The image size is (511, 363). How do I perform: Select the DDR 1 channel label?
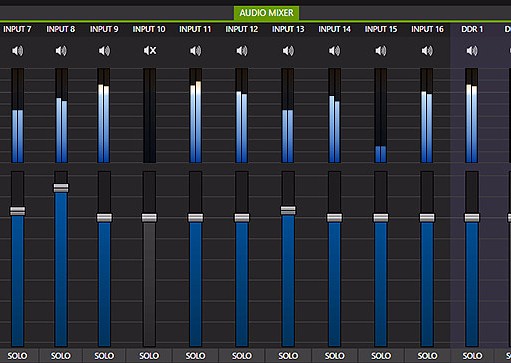coord(472,29)
